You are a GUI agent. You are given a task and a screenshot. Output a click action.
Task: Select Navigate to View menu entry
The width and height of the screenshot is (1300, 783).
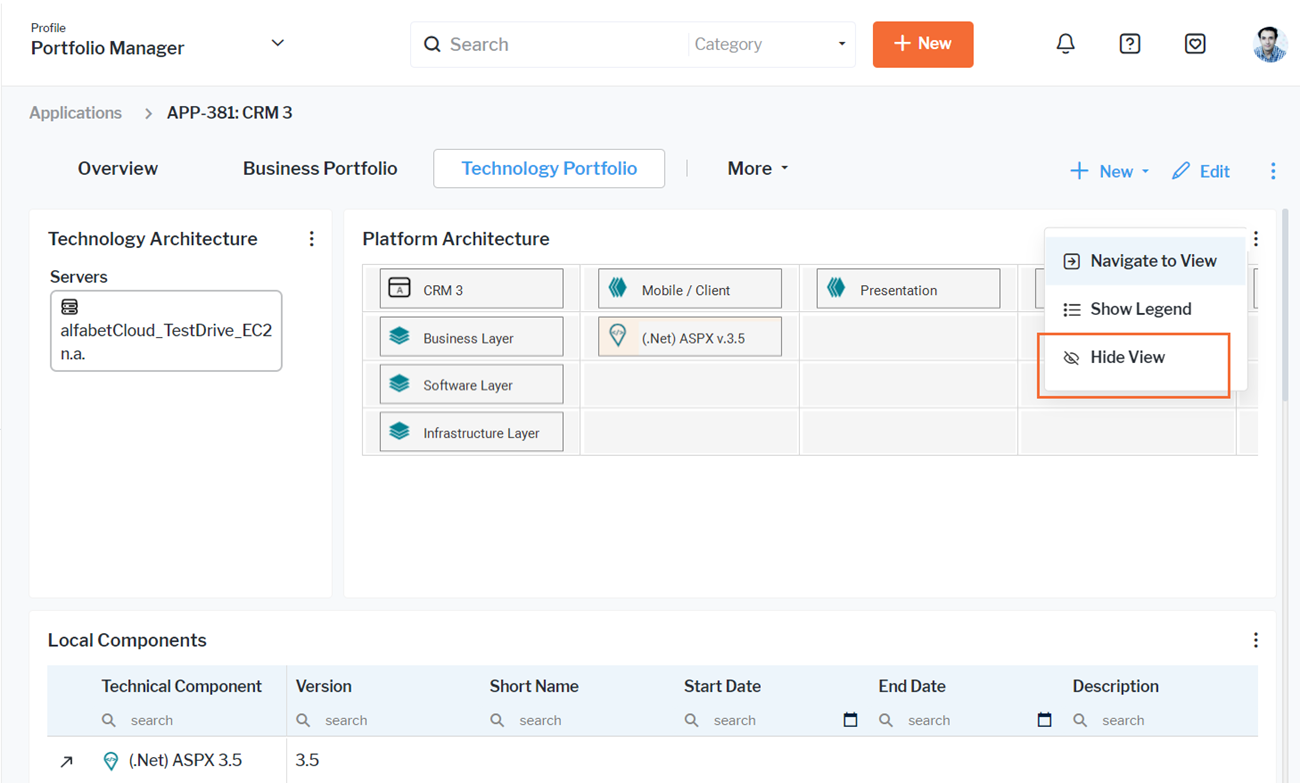pos(1152,261)
